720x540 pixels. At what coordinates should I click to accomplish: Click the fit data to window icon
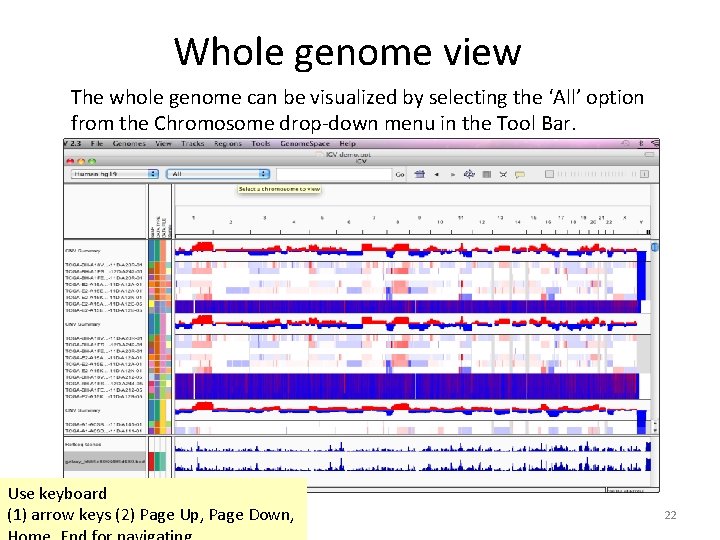tap(503, 174)
